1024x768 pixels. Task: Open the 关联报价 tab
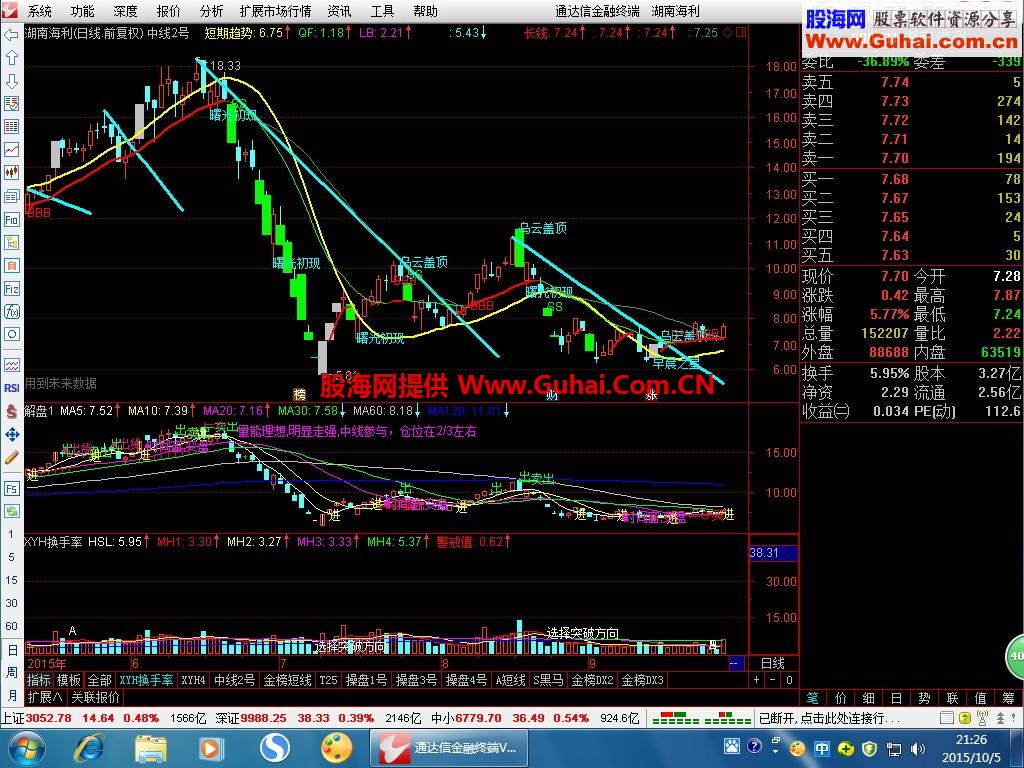(x=95, y=697)
